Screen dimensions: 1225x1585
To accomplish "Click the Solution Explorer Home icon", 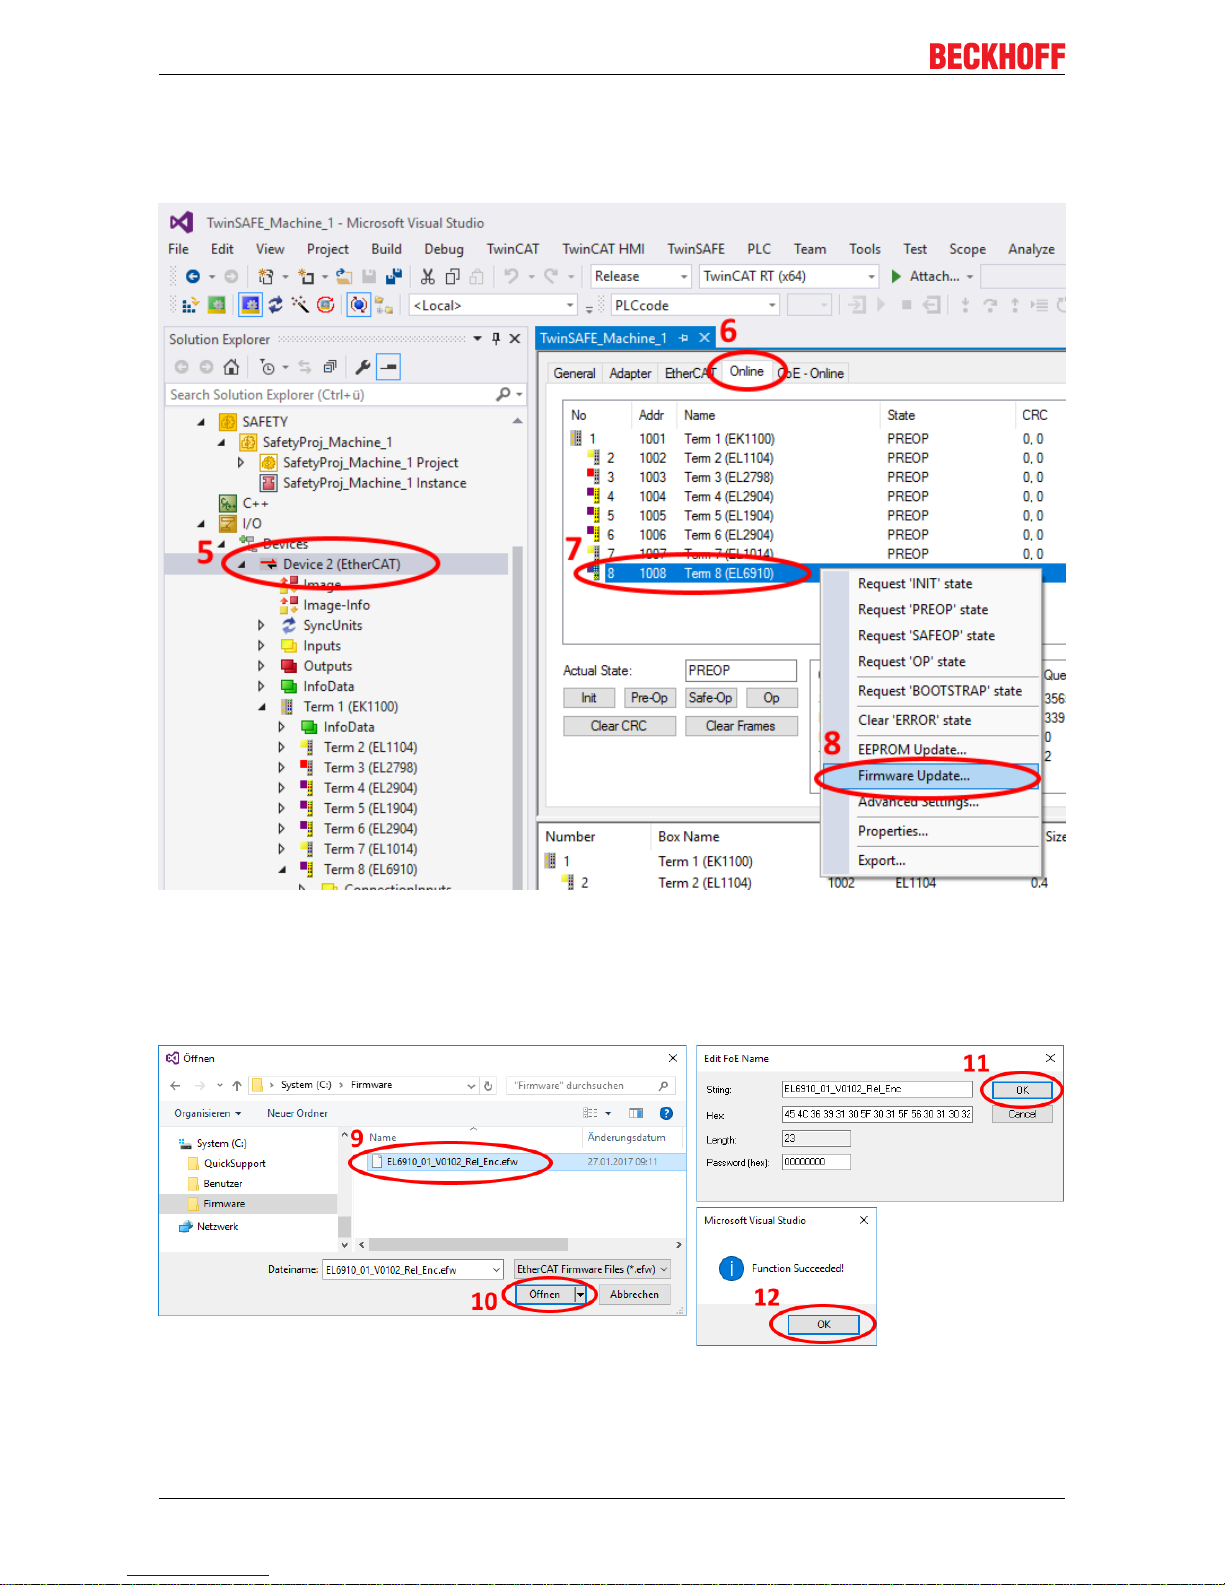I will click(231, 367).
